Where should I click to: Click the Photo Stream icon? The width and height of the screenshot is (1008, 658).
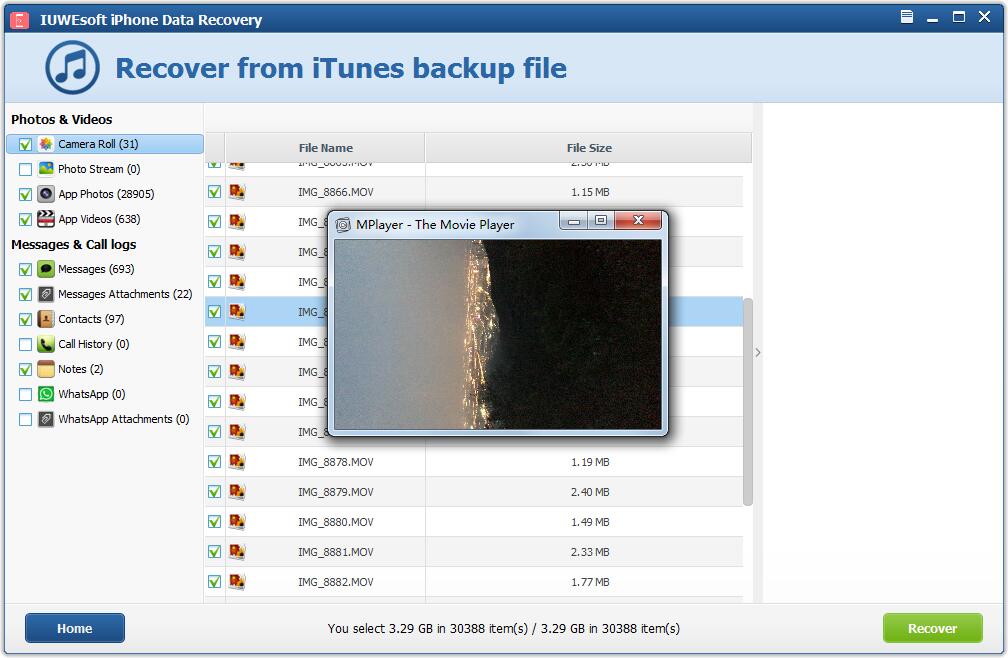click(x=46, y=169)
